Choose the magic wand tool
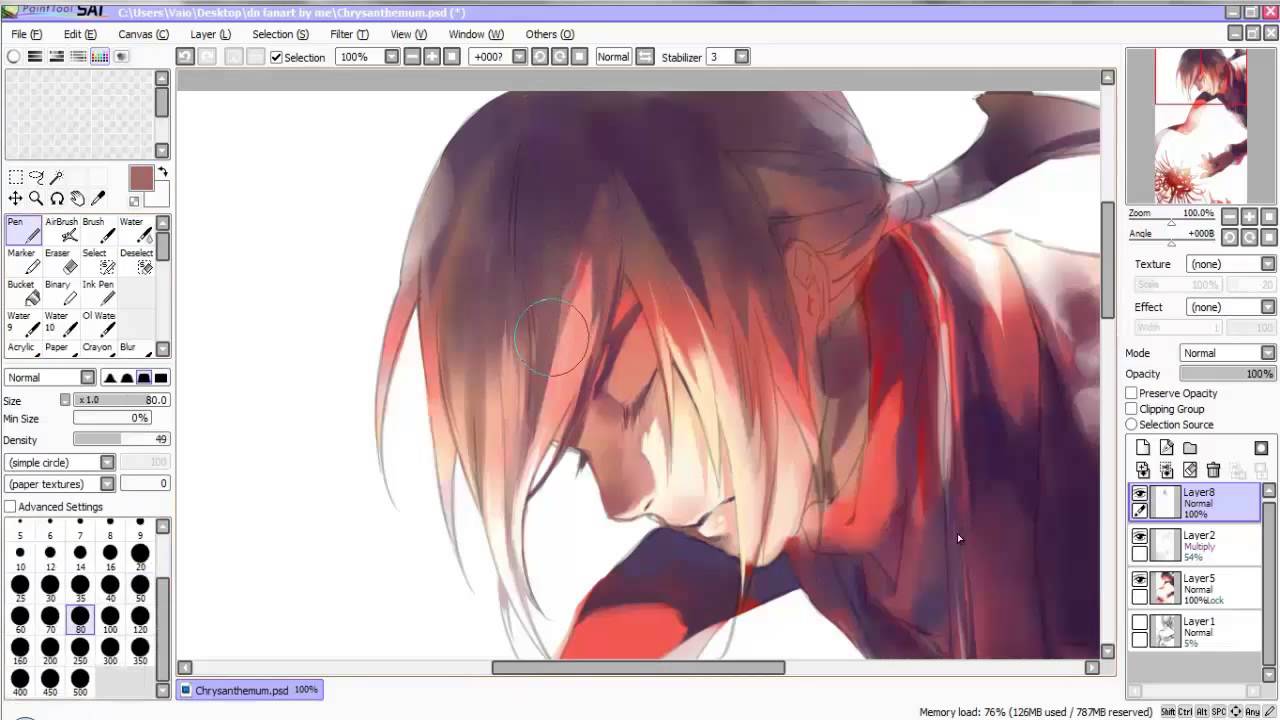This screenshot has height=720, width=1280. coord(57,178)
